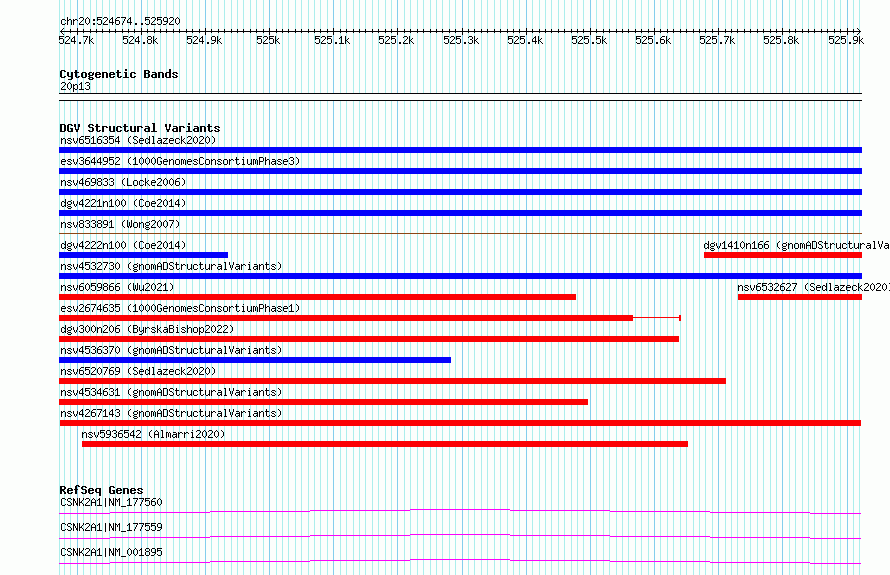This screenshot has width=890, height=575.
Task: Click the 525.2k ruler tick label
Action: (x=396, y=40)
